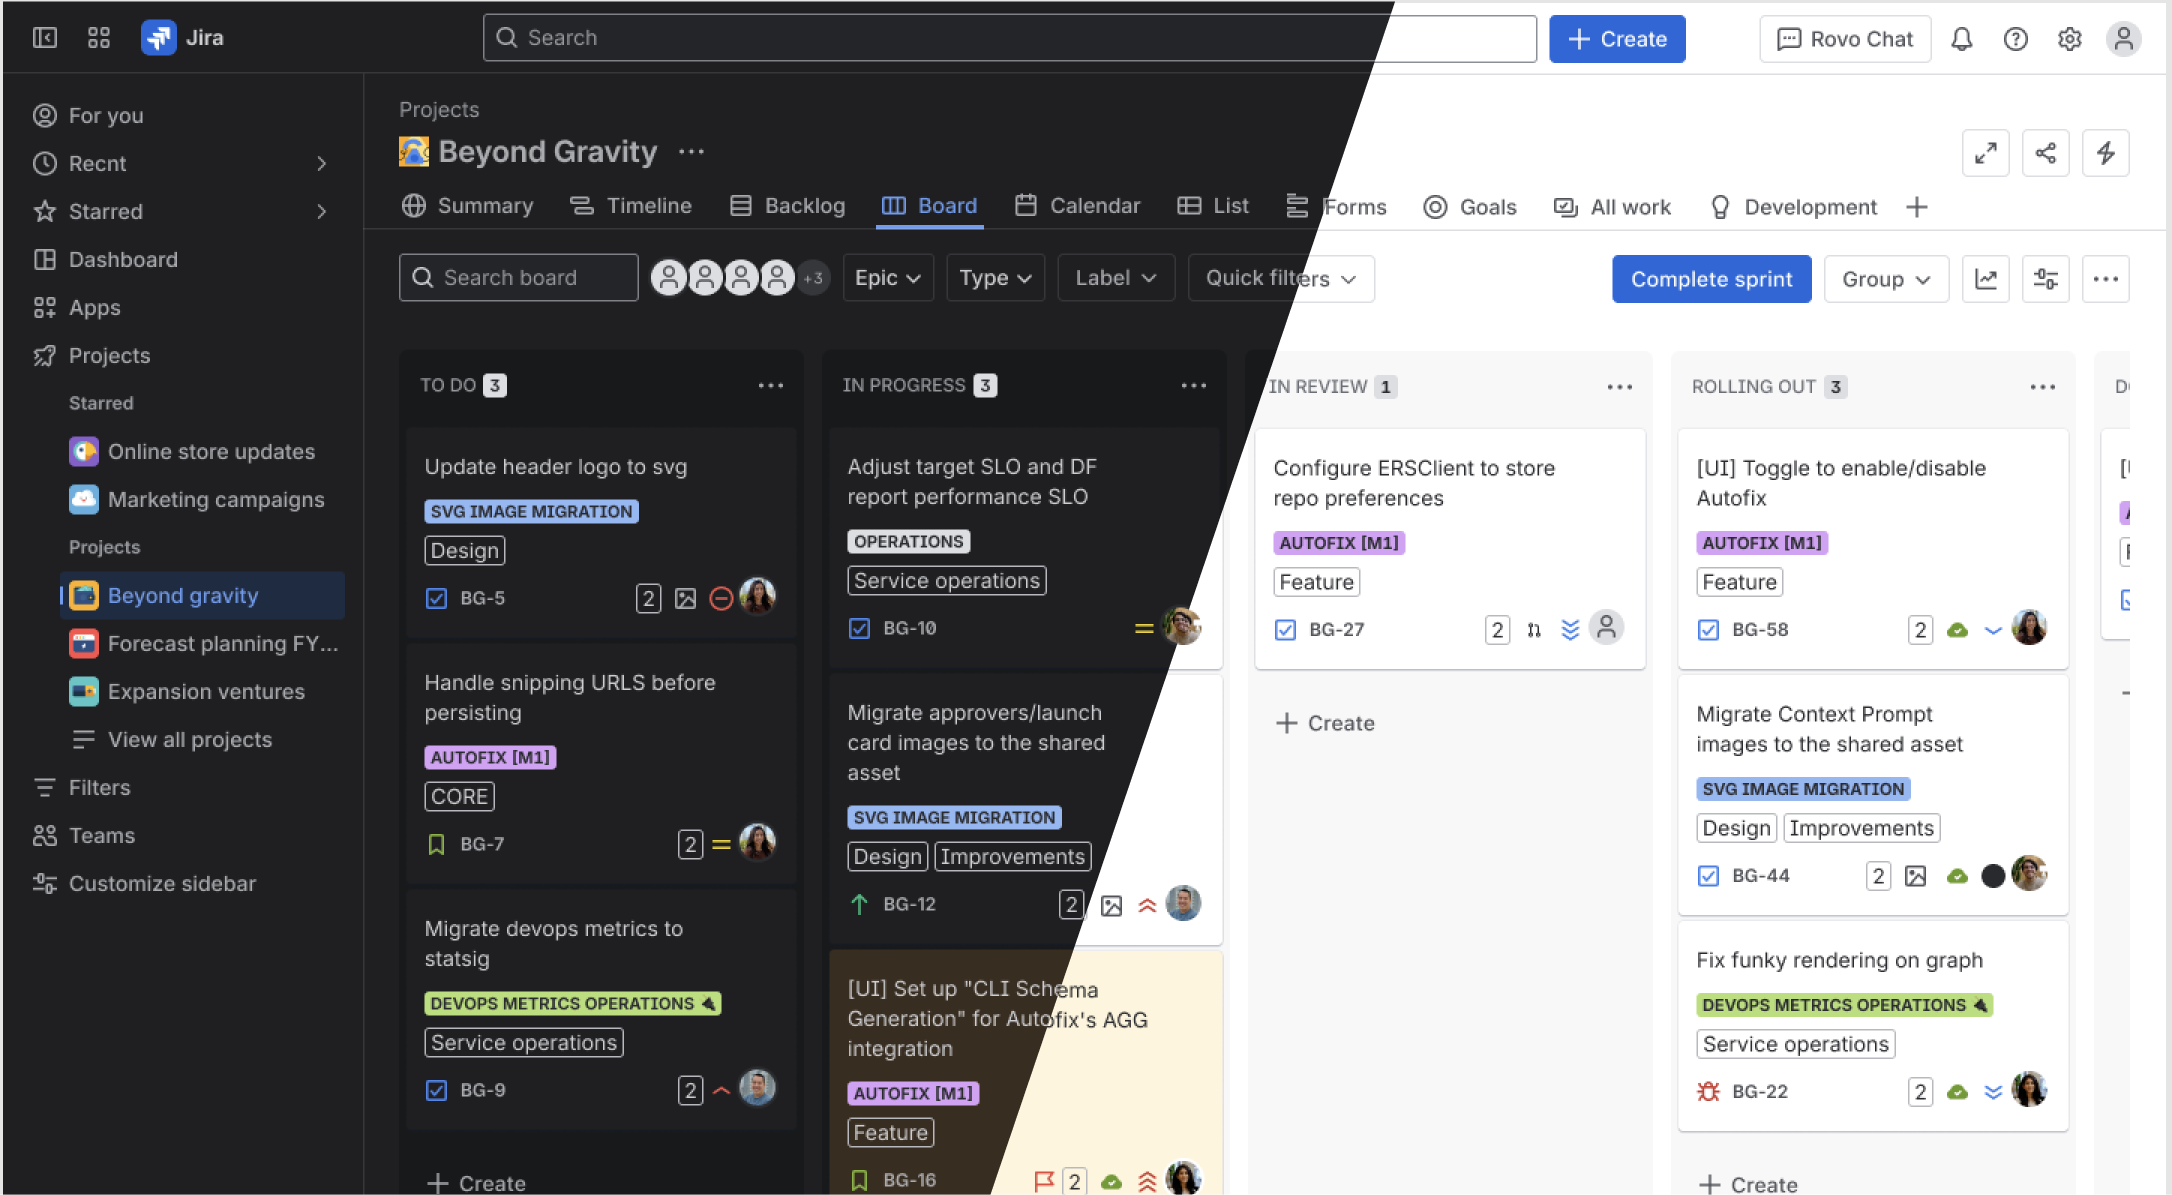The image size is (2172, 1195).
Task: Expand the board to fullscreen
Action: tap(1986, 153)
